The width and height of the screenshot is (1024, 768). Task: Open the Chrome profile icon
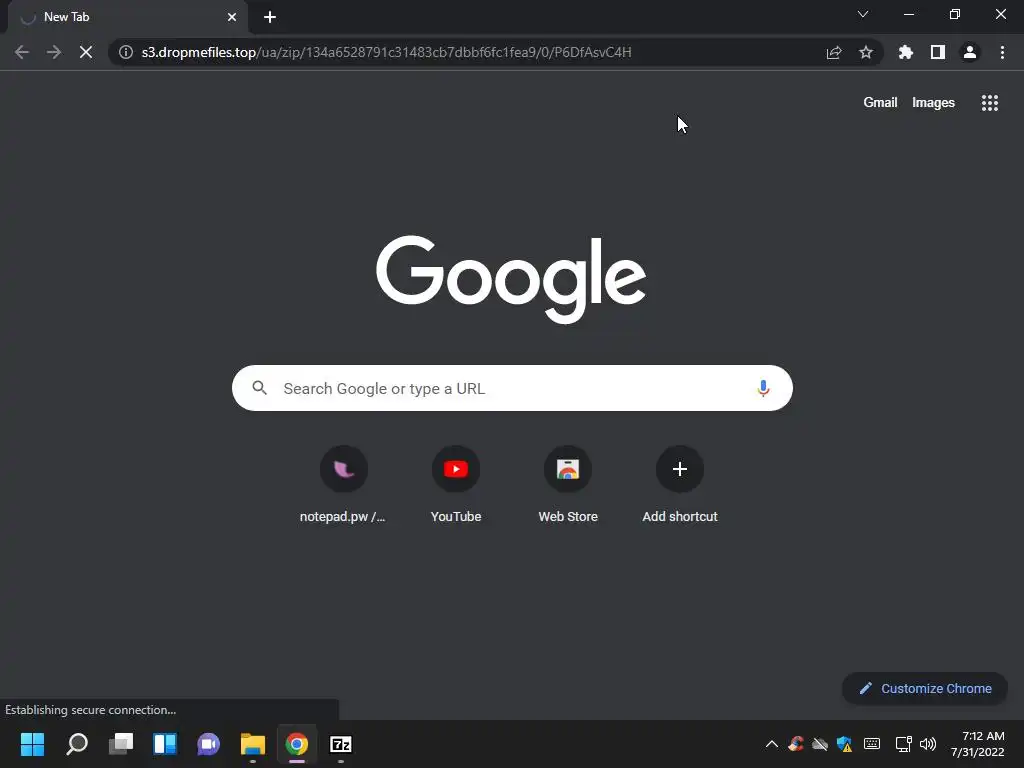coord(970,52)
